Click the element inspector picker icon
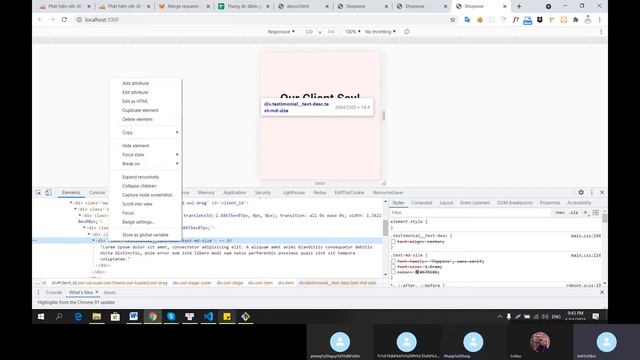The width and height of the screenshot is (640, 360). [x=38, y=193]
